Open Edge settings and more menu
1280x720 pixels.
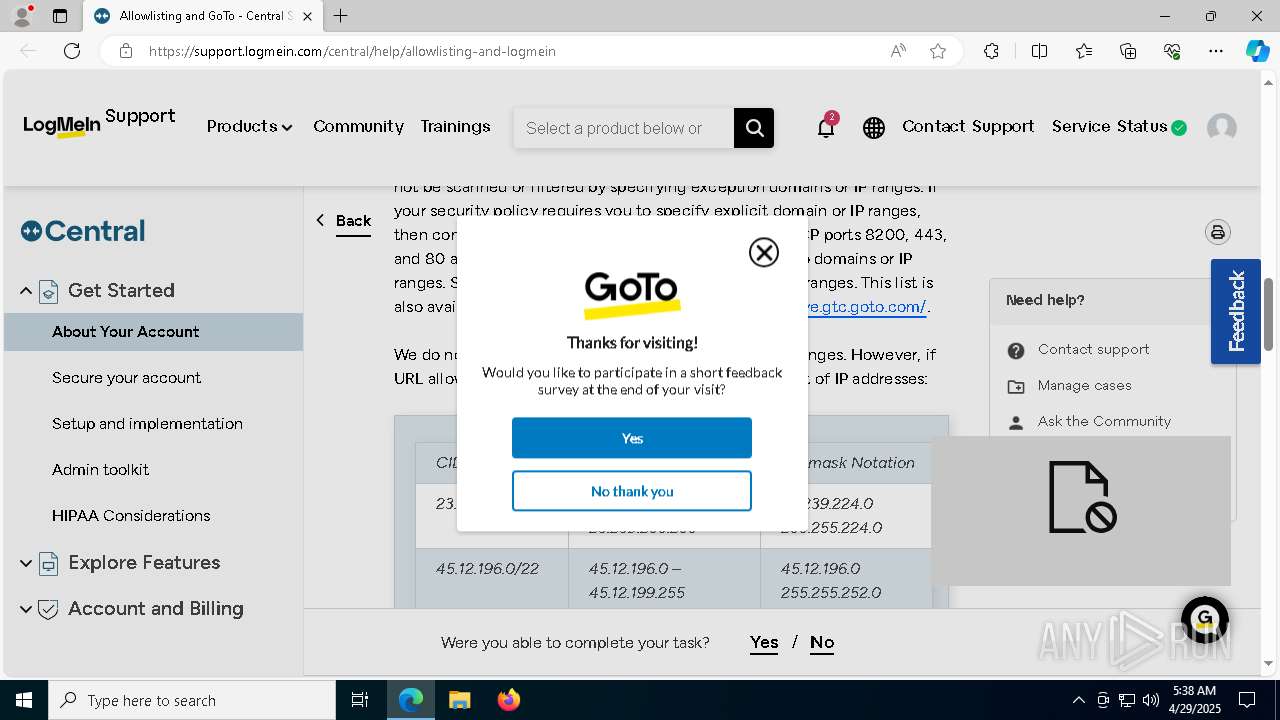[x=1216, y=51]
